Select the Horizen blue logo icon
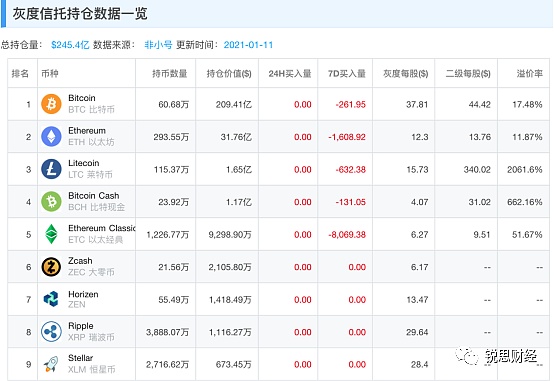 (51, 299)
